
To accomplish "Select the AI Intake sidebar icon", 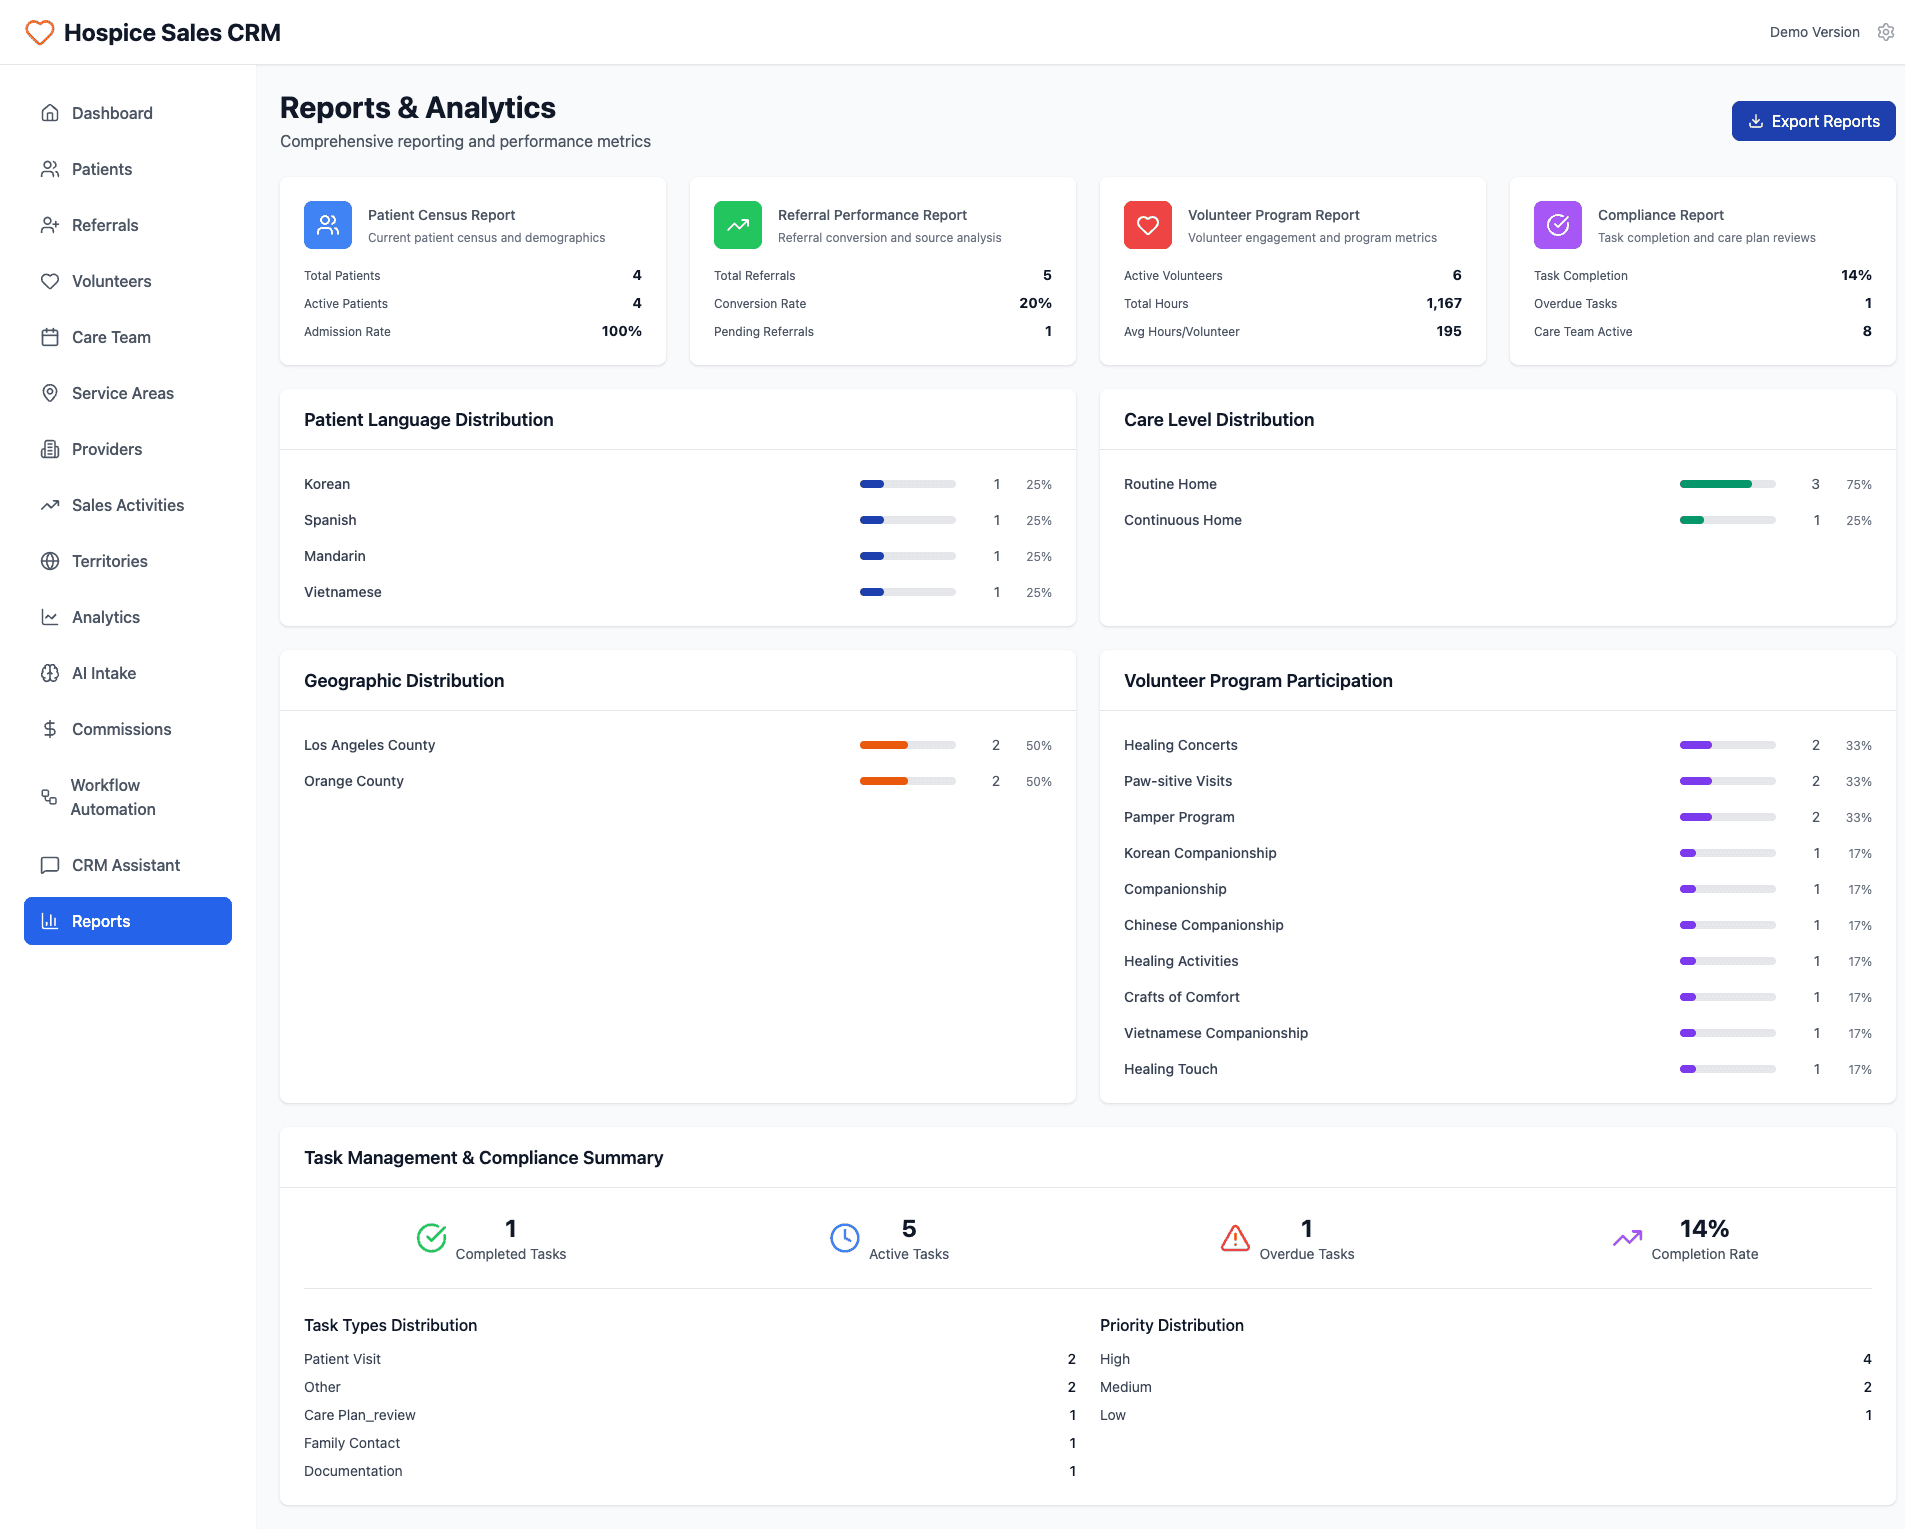I will 50,673.
